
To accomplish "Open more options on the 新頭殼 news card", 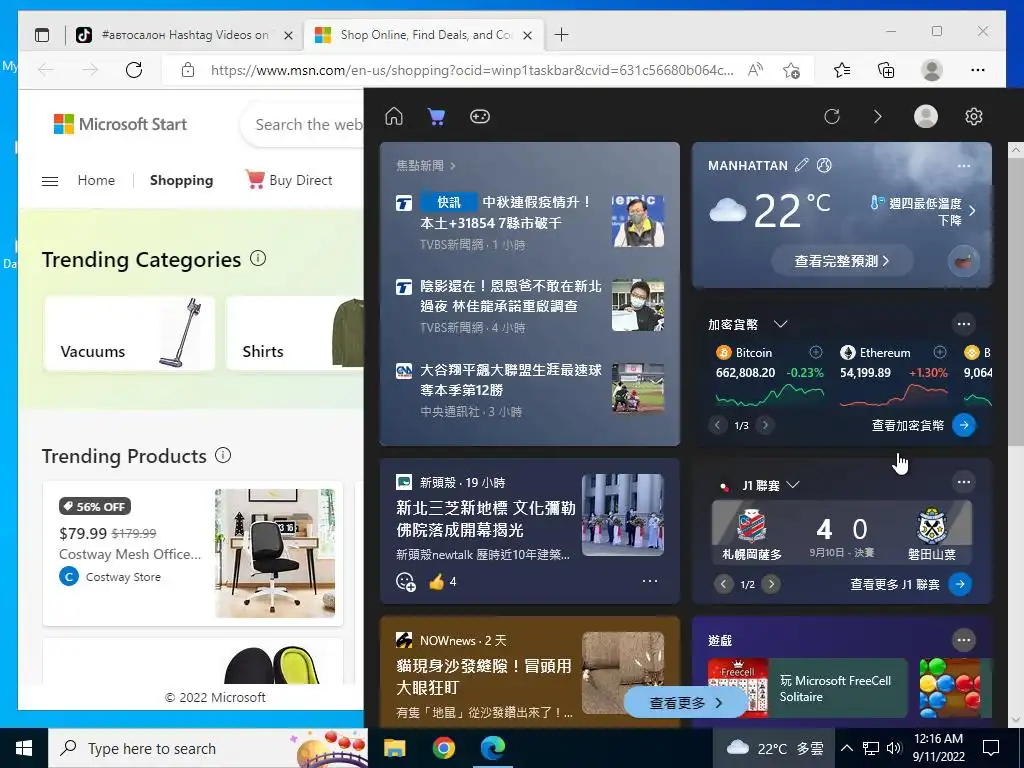I will point(650,581).
